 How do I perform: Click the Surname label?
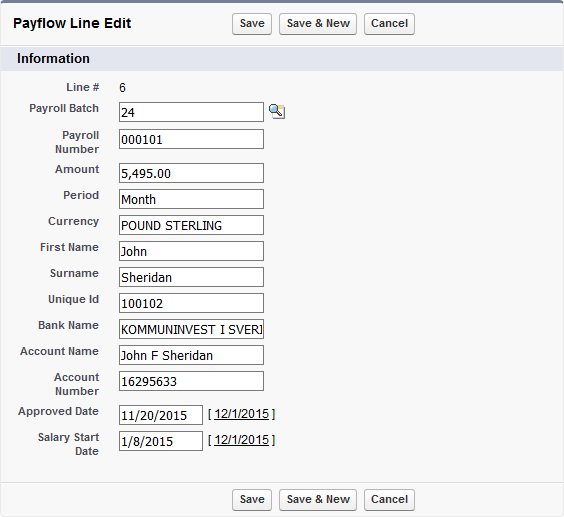74,273
